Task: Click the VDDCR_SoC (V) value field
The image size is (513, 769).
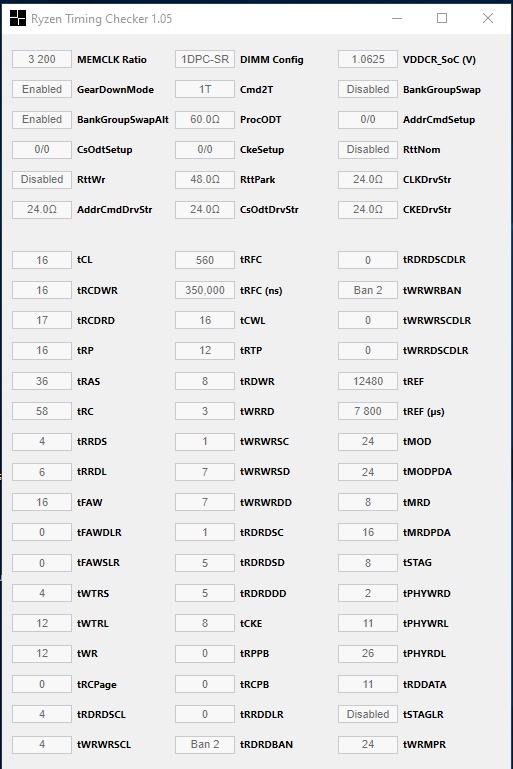Action: click(368, 59)
